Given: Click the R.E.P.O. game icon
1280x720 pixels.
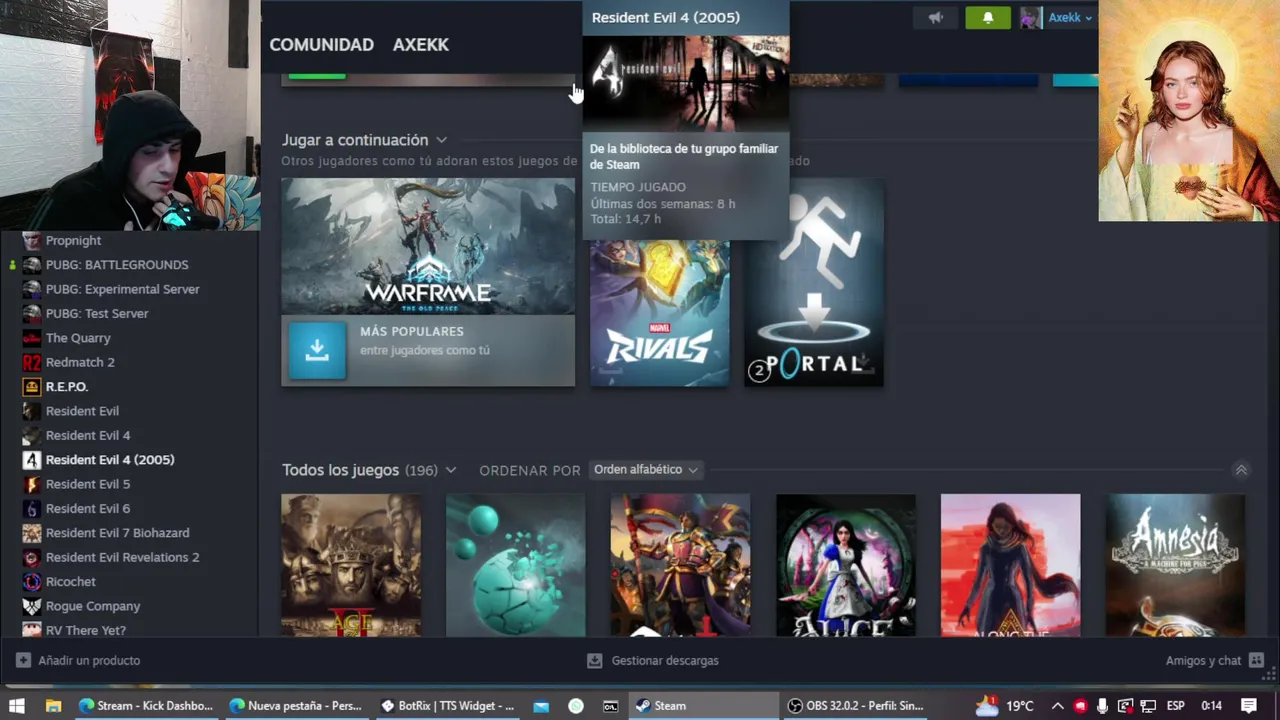Looking at the screenshot, I should point(32,387).
